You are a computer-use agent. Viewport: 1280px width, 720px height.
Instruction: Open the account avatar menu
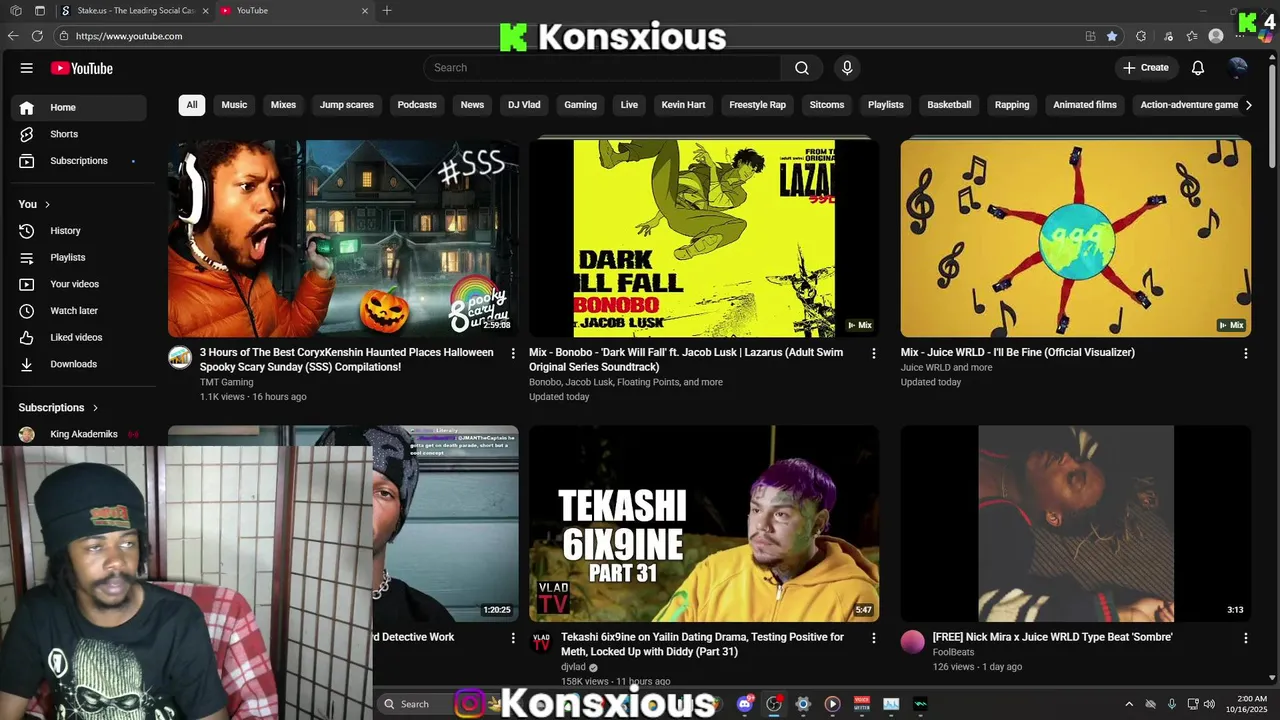click(x=1238, y=68)
